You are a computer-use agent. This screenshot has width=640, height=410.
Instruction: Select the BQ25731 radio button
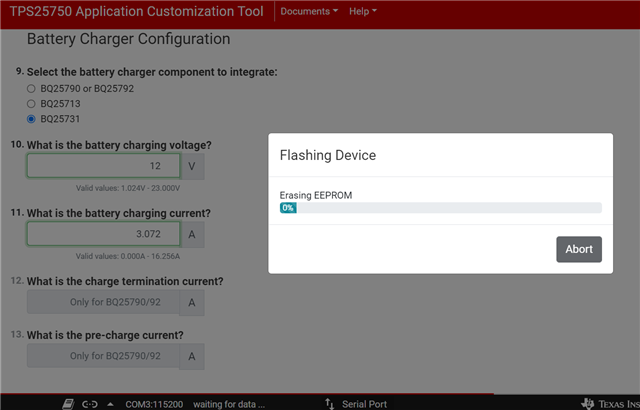tap(31, 119)
